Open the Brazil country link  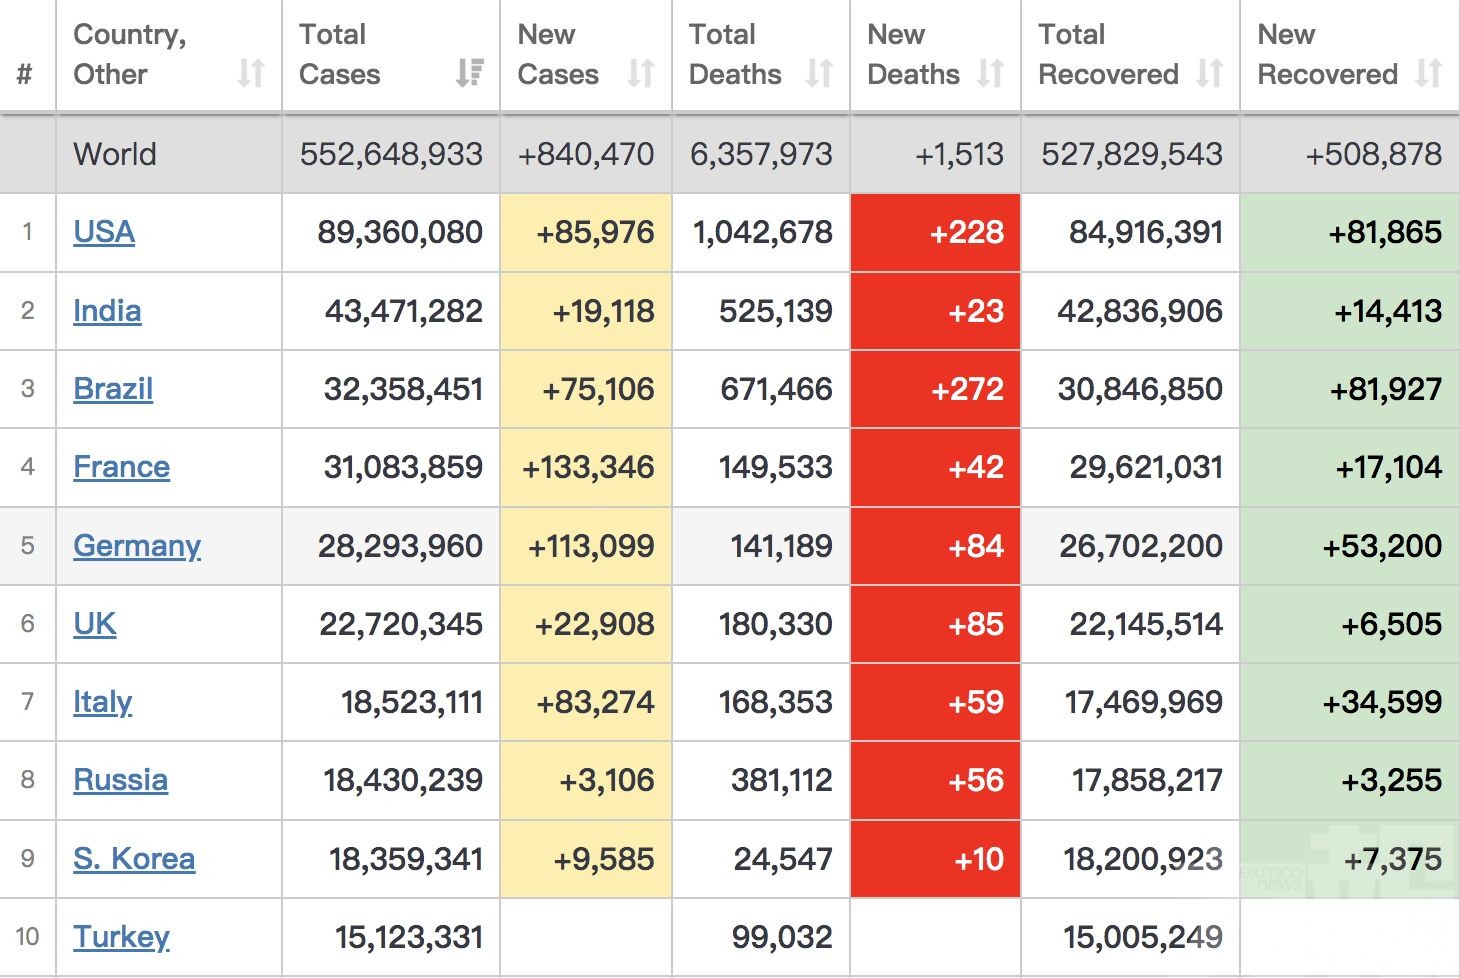coord(113,389)
